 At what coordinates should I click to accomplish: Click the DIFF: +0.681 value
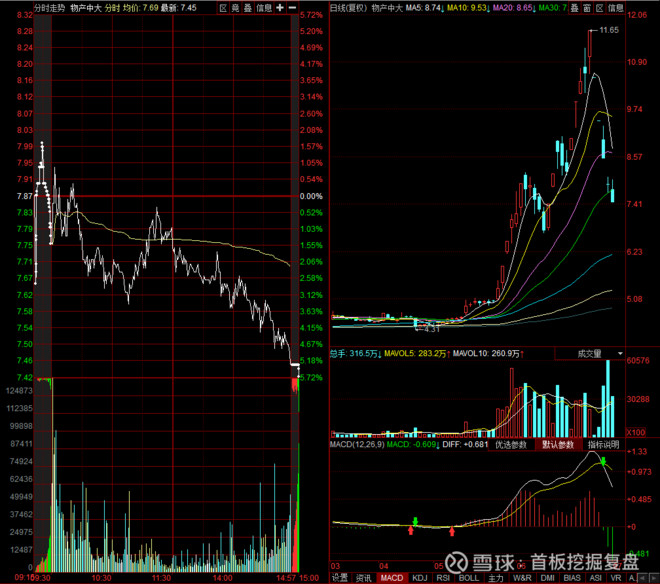pyautogui.click(x=466, y=445)
